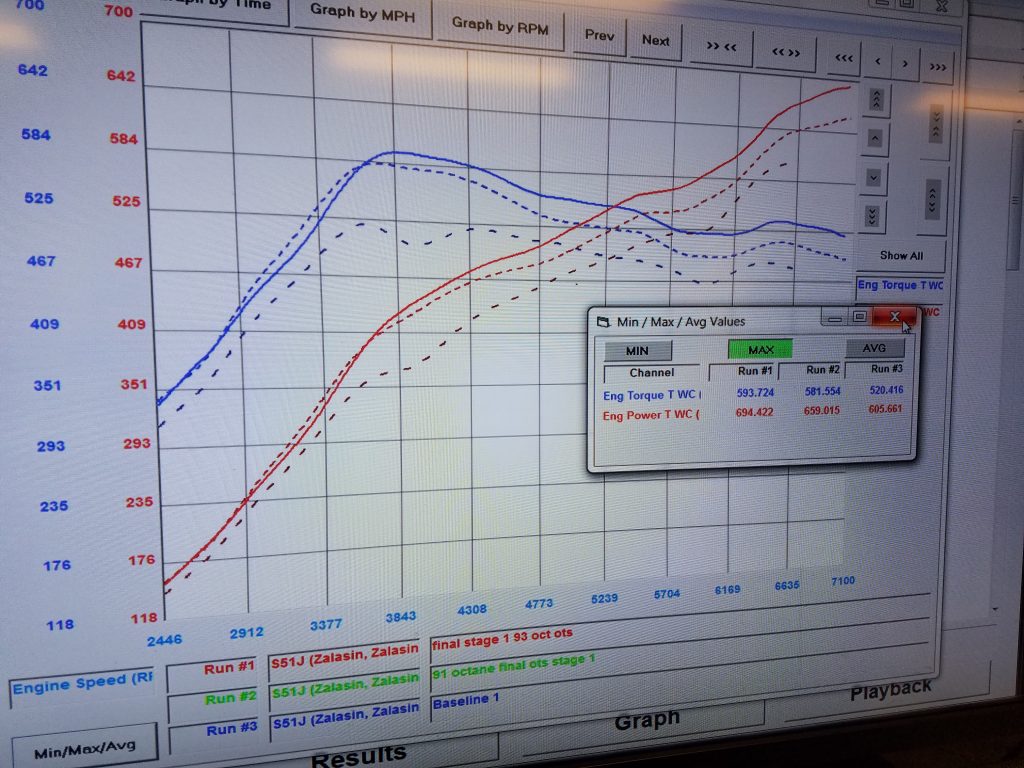Click the triple up-arrow fast scroll button
Image resolution: width=1024 pixels, height=768 pixels.
point(876,99)
